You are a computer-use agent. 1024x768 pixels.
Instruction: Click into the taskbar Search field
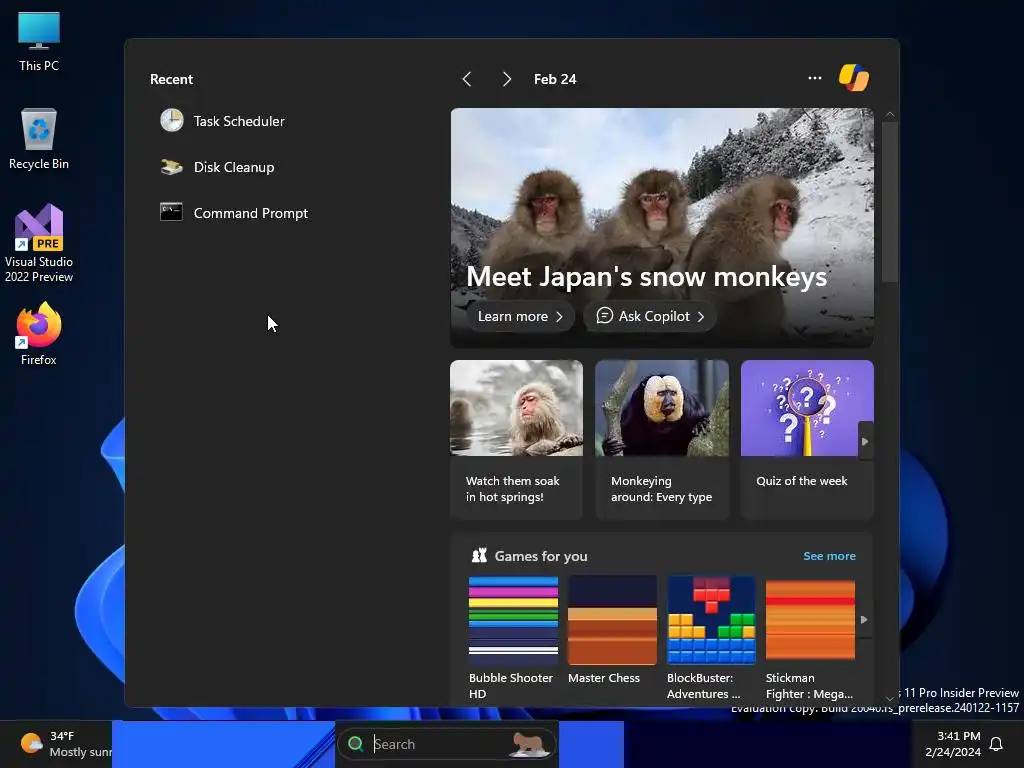click(447, 744)
